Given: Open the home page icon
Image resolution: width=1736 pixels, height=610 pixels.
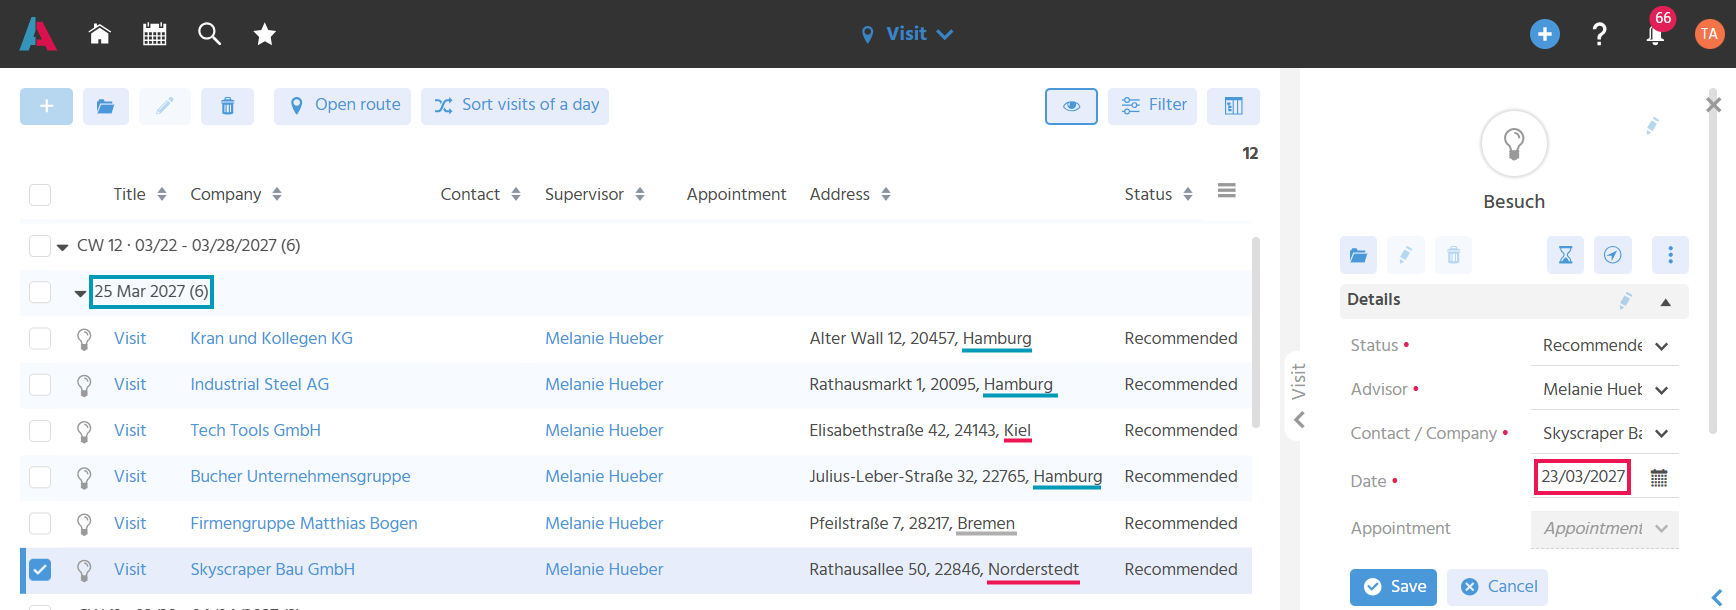Looking at the screenshot, I should coord(99,34).
